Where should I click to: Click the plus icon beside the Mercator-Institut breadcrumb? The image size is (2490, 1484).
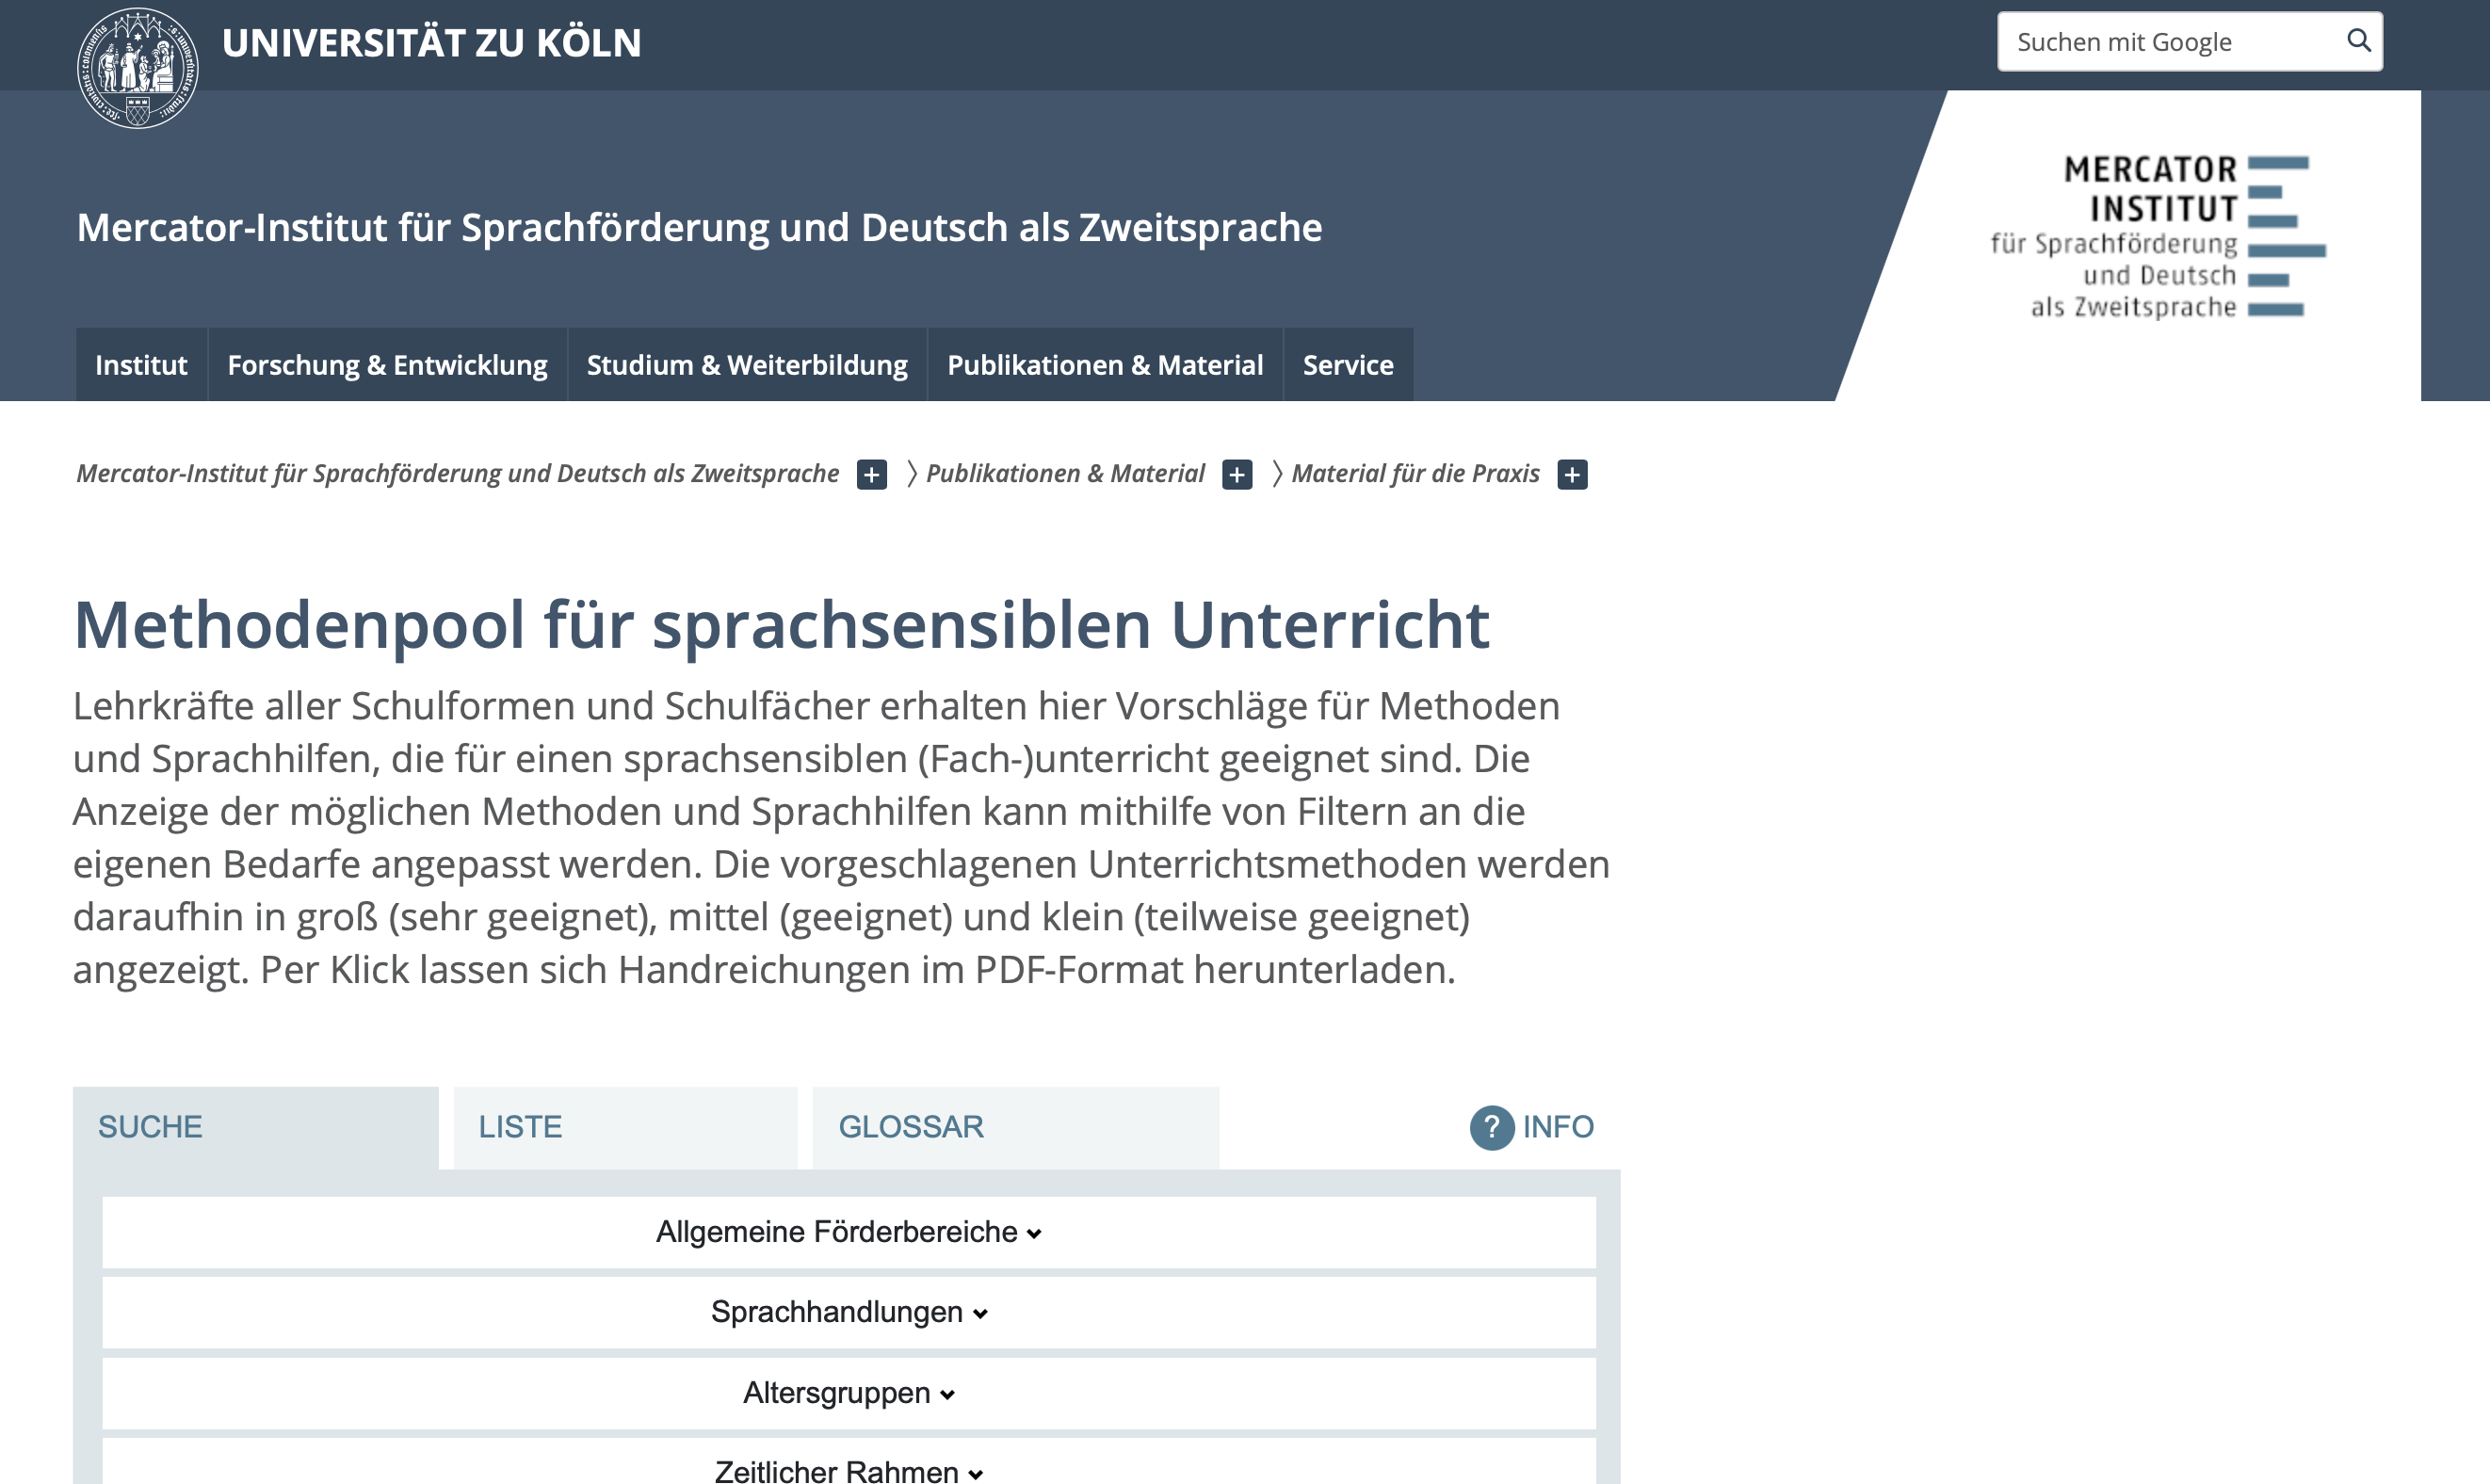click(871, 474)
